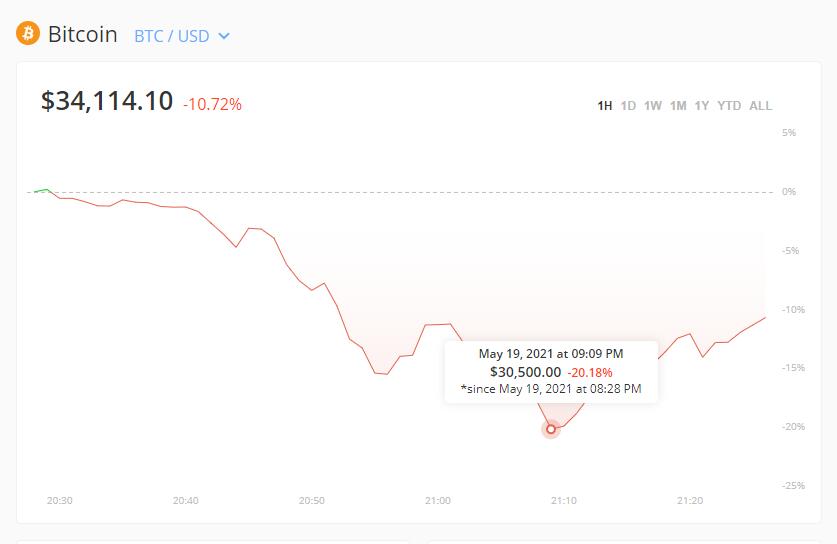837x544 pixels.
Task: Show the 1M price history
Action: pyautogui.click(x=678, y=106)
